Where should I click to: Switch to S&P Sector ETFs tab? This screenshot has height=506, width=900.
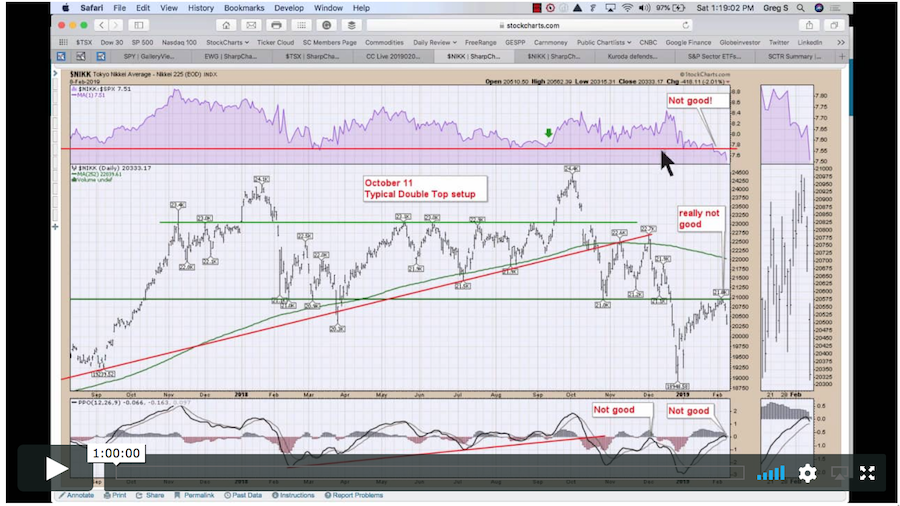pos(715,56)
